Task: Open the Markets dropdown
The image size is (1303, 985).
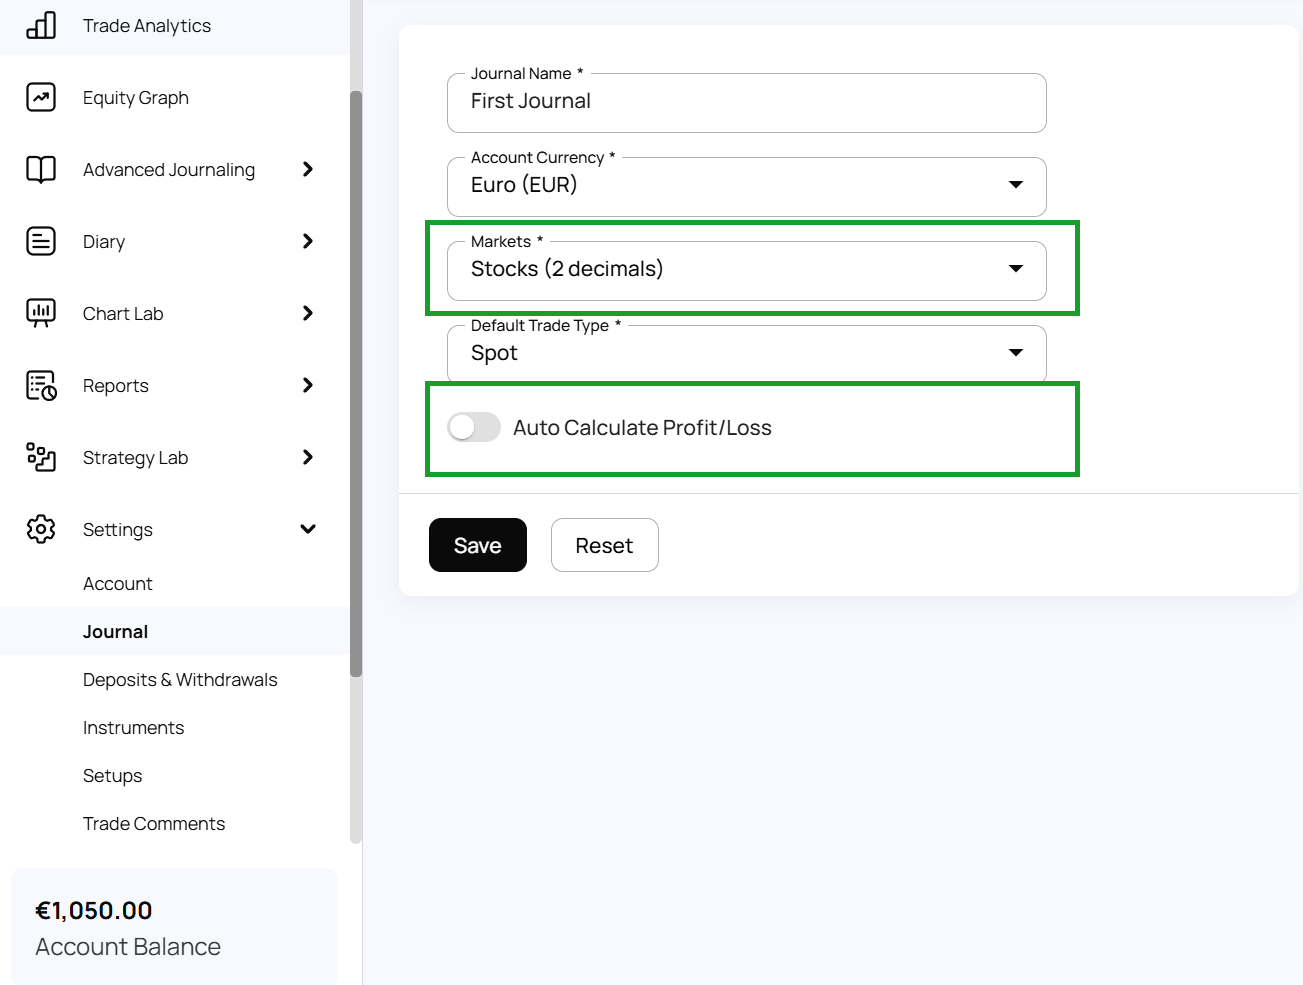Action: coord(746,270)
